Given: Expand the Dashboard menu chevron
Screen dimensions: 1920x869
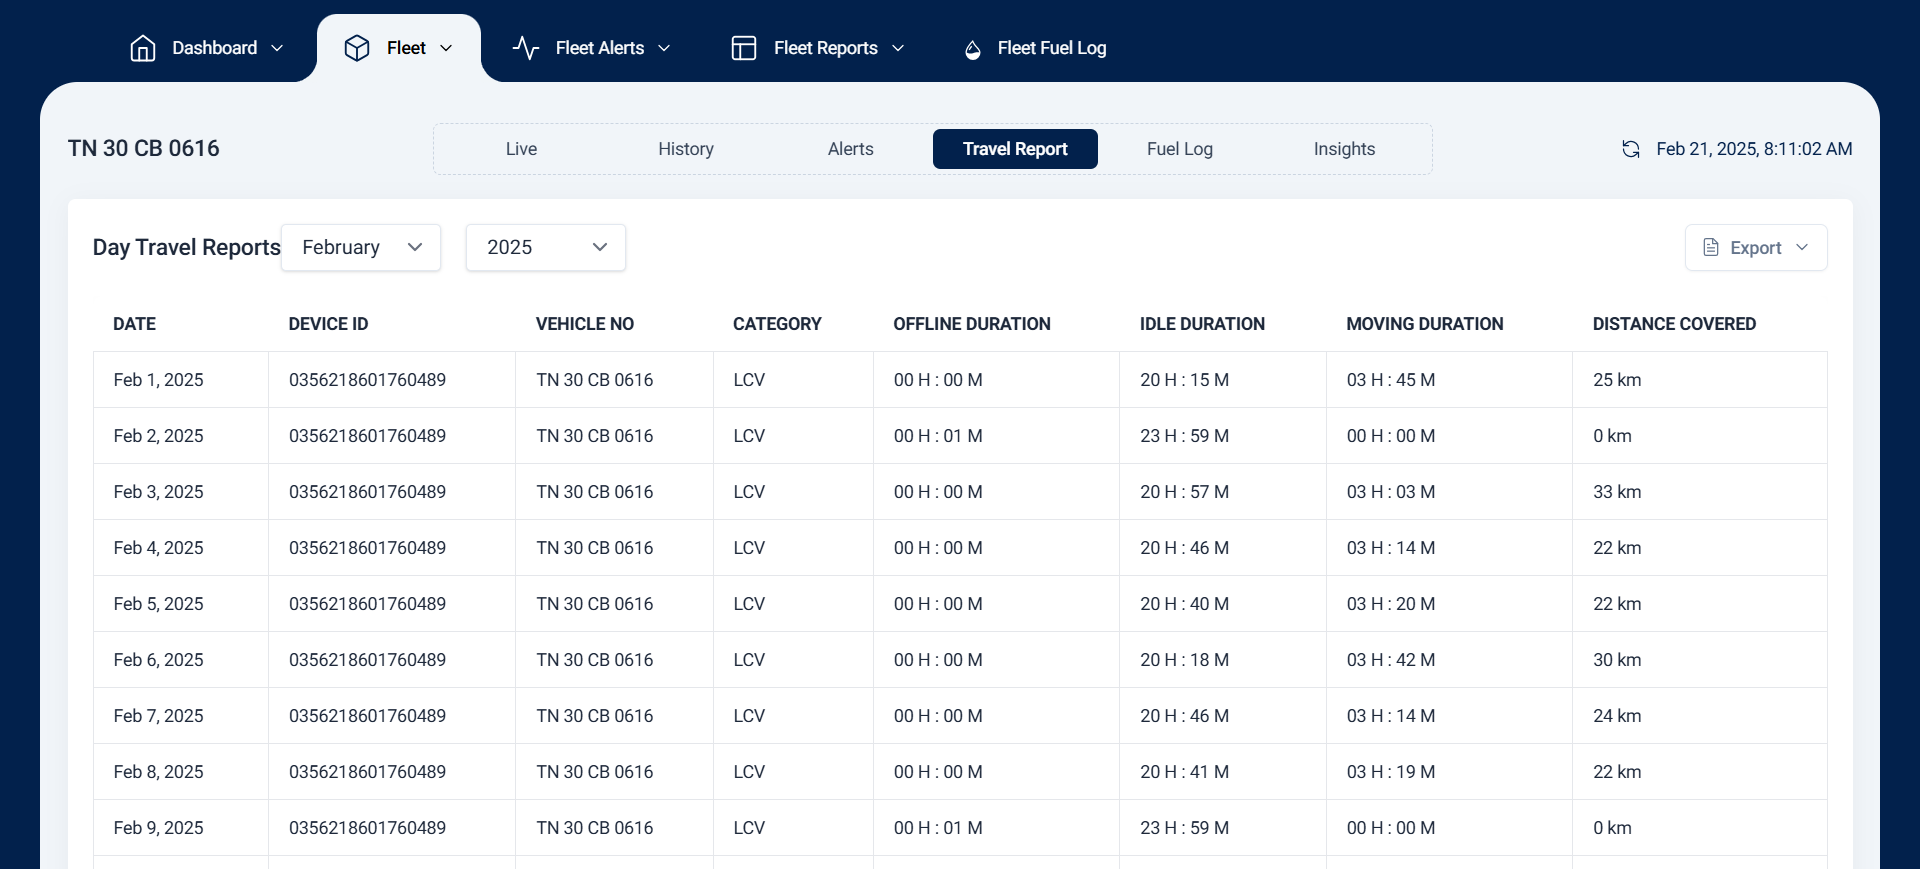Looking at the screenshot, I should pos(278,48).
